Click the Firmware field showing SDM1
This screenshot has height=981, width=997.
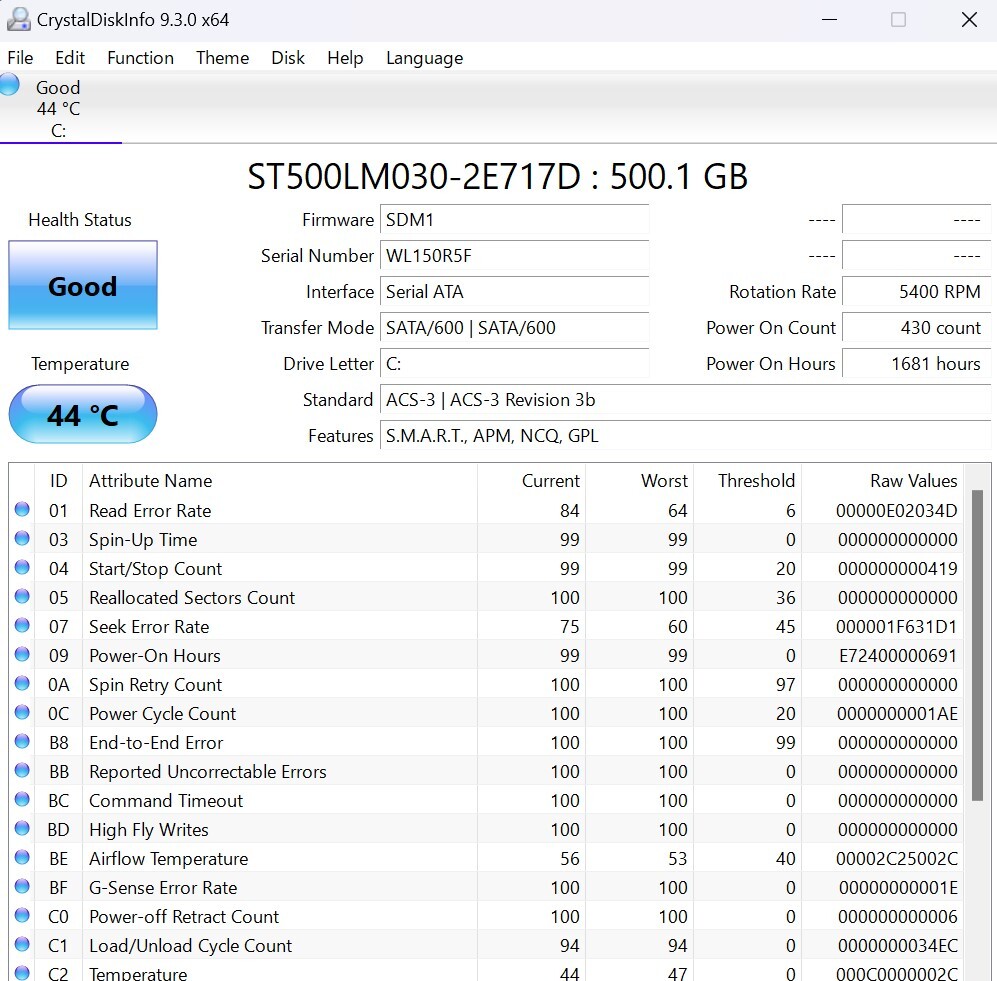tap(514, 220)
